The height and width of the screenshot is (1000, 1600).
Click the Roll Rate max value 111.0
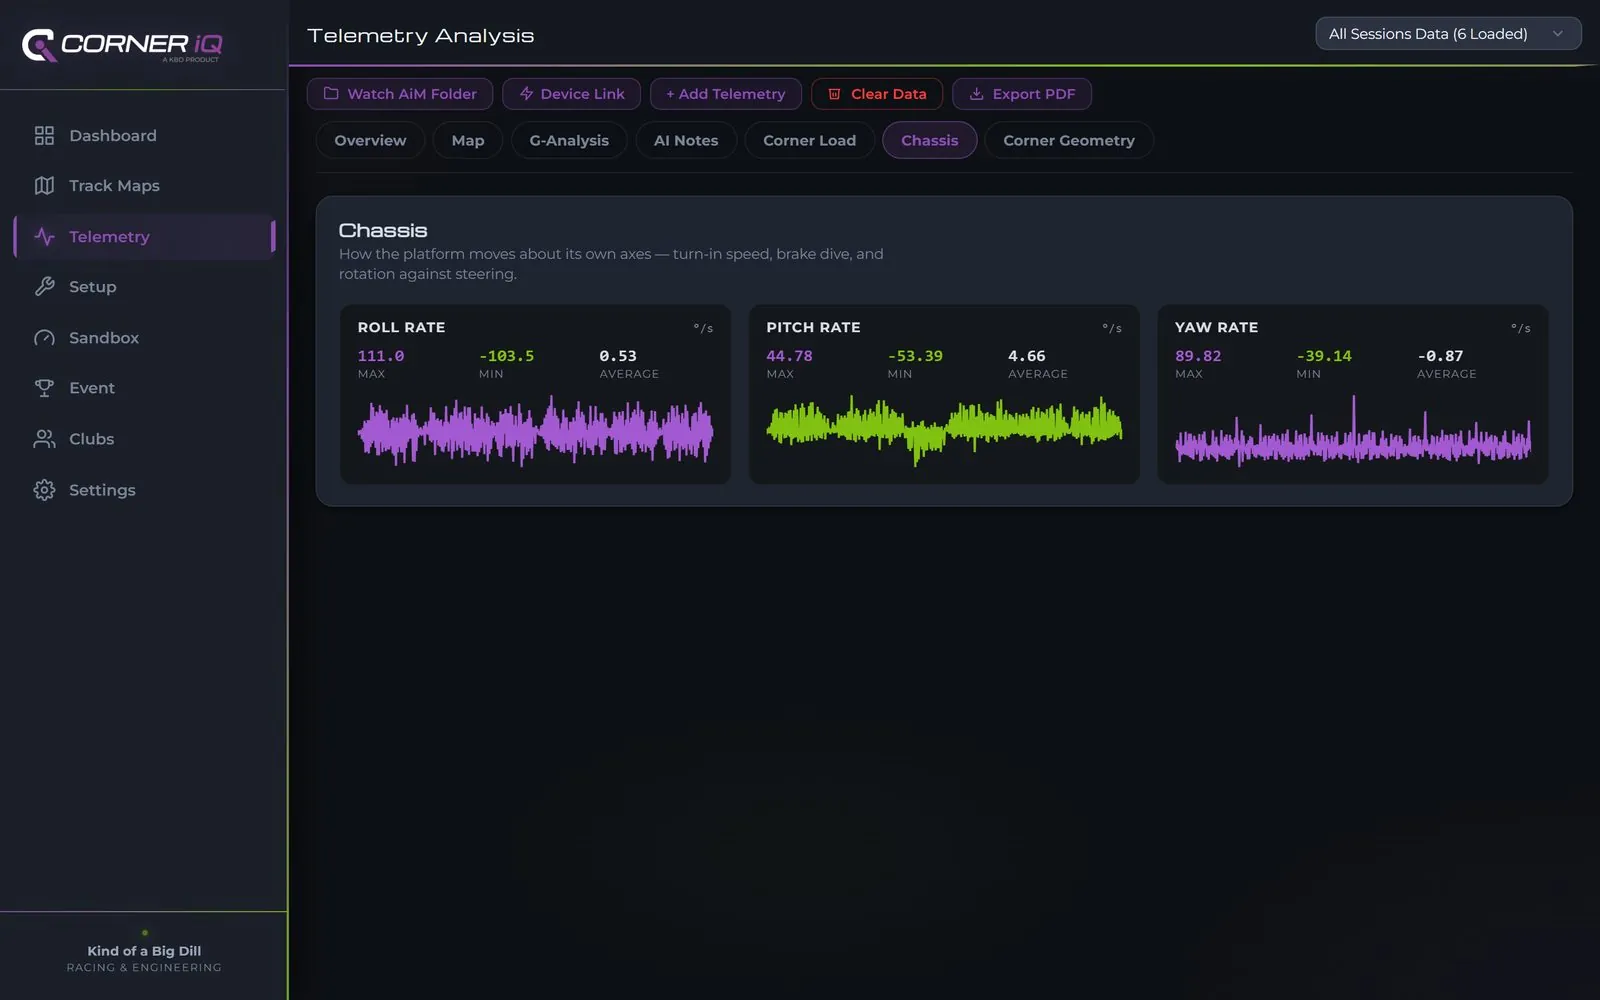[381, 356]
